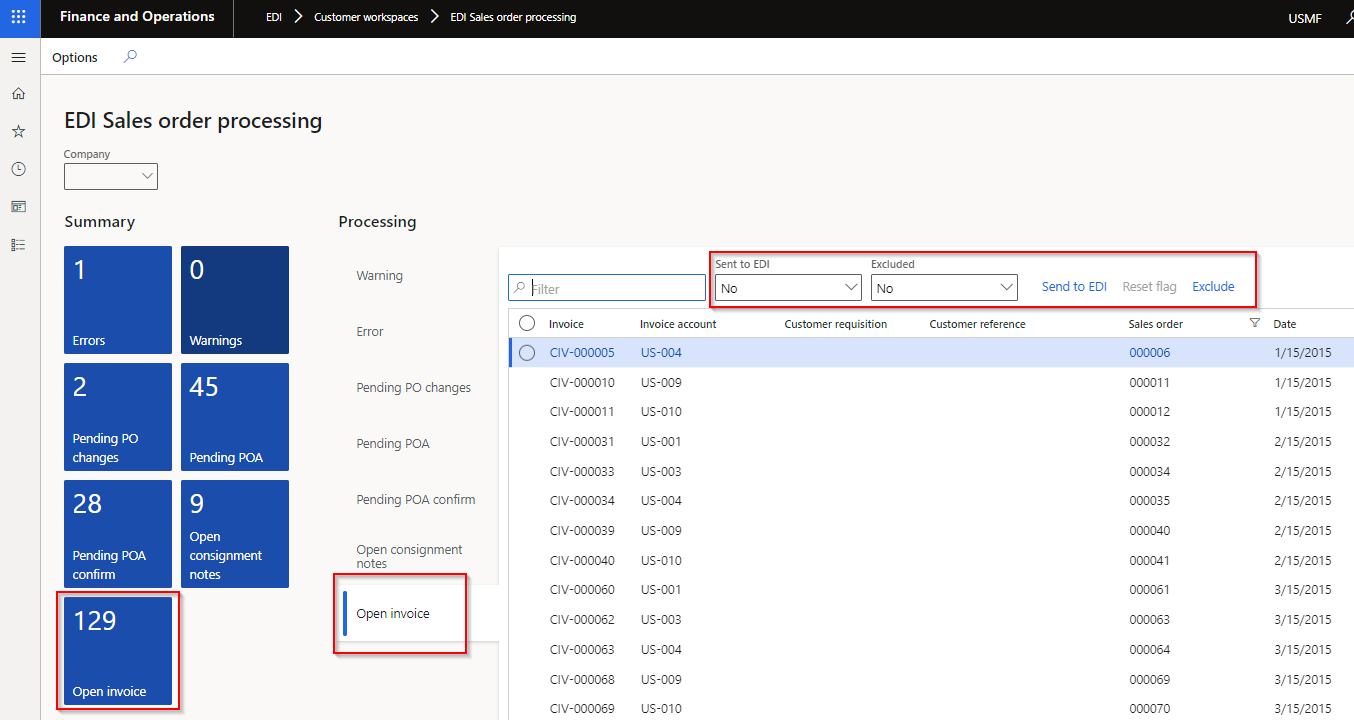Open Favorites via the star icon
The width and height of the screenshot is (1354, 720).
click(18, 130)
